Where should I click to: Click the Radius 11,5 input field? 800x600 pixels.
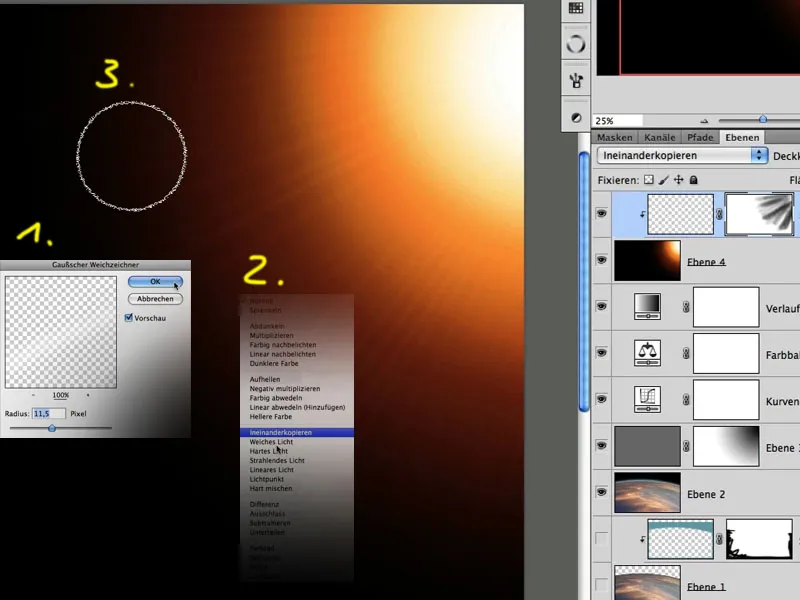(49, 413)
